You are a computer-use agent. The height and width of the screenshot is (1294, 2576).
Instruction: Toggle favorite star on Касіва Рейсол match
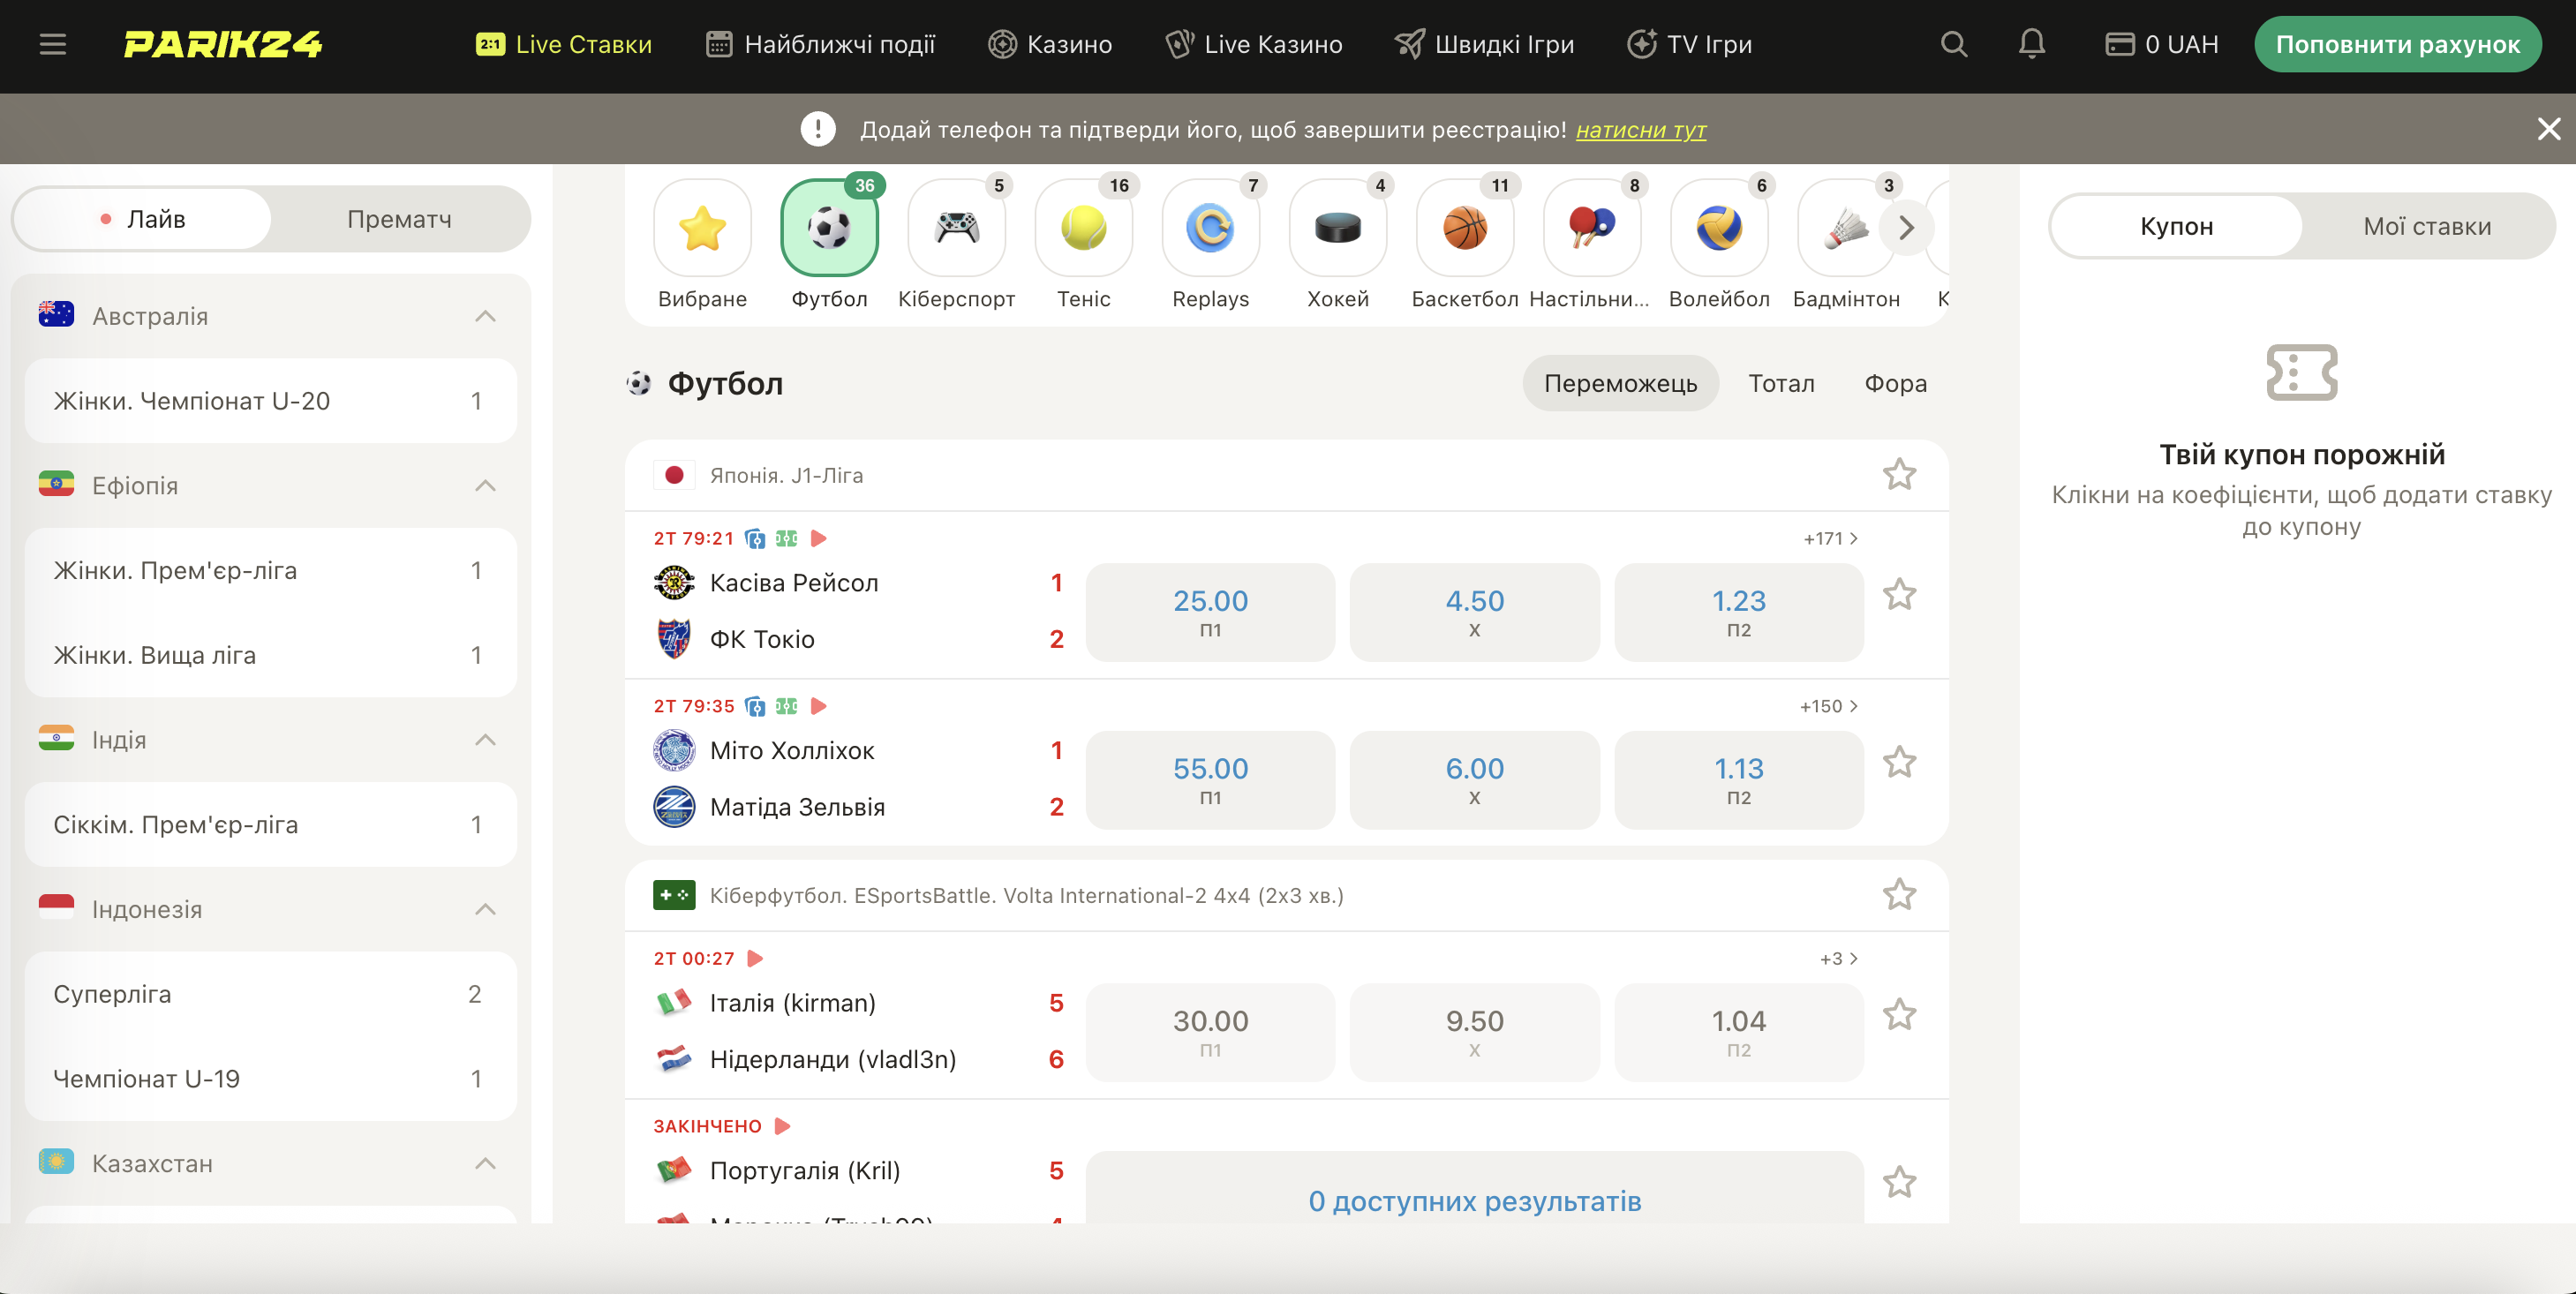[1901, 595]
